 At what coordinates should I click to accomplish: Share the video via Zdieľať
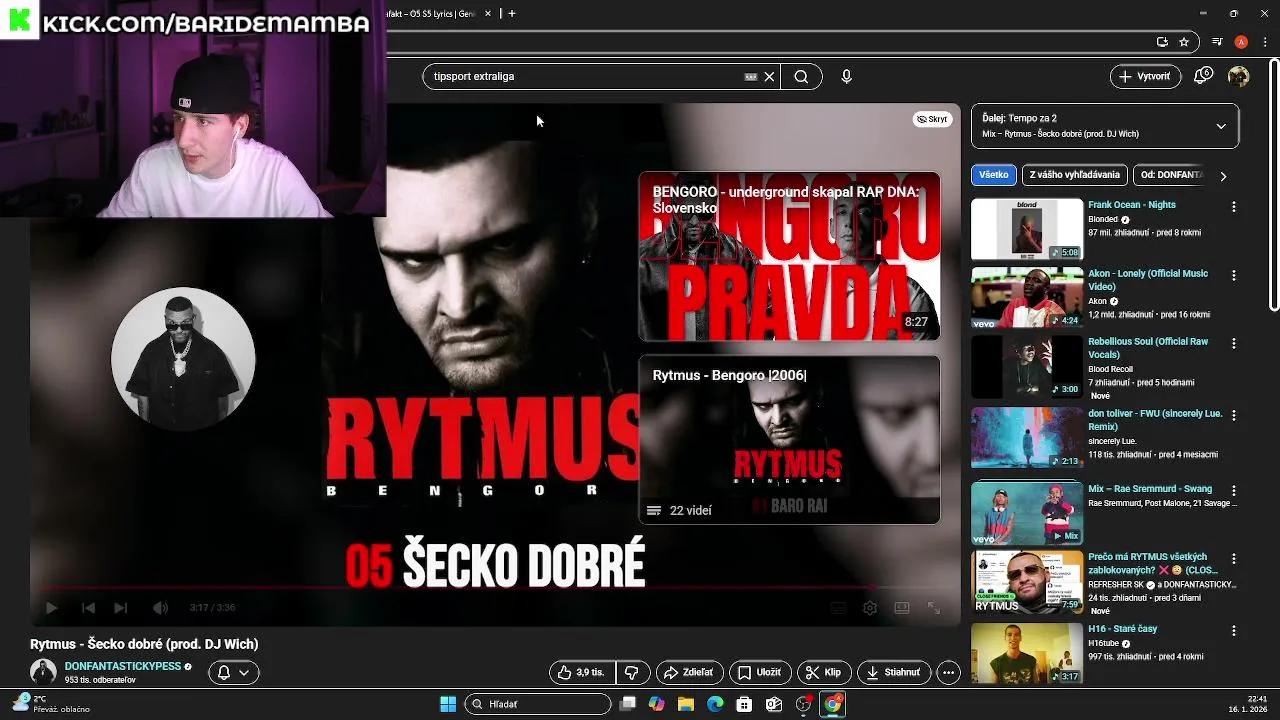coord(688,673)
